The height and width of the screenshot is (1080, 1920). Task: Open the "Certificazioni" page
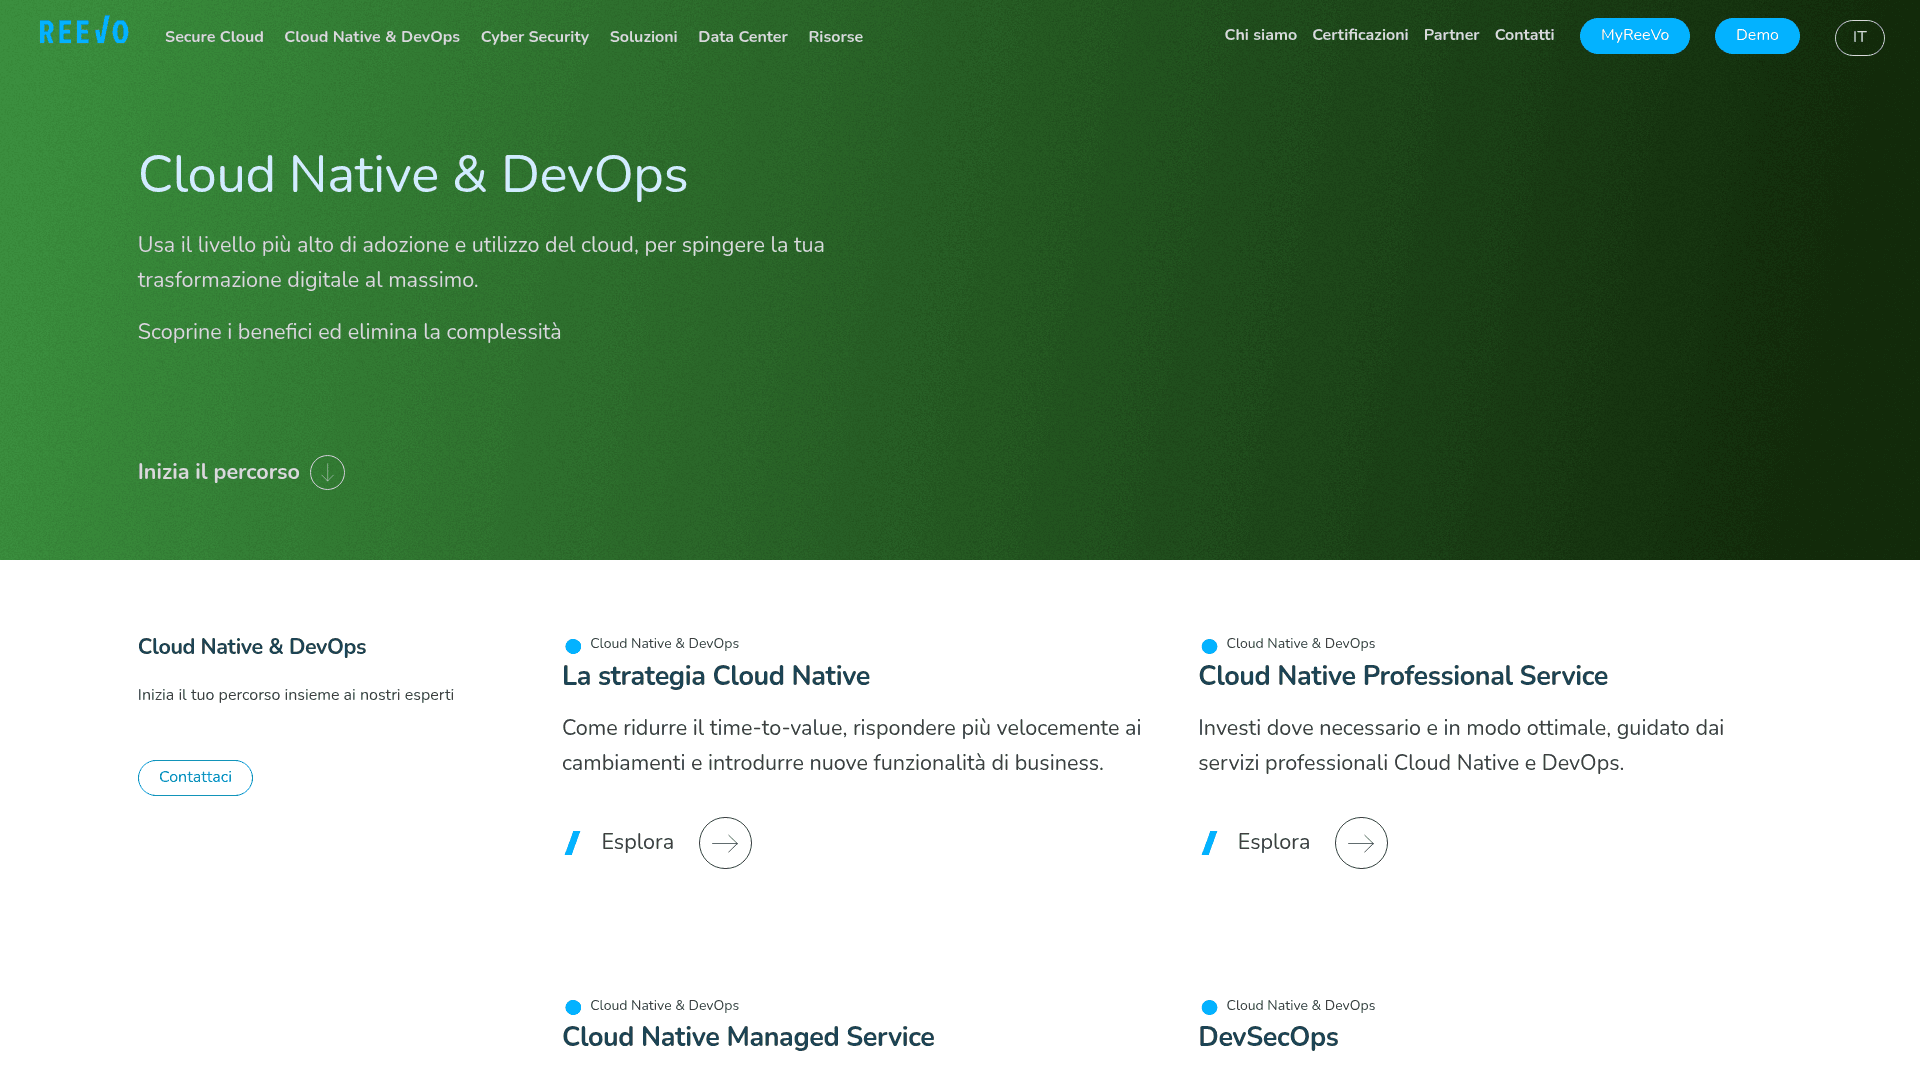click(1360, 34)
